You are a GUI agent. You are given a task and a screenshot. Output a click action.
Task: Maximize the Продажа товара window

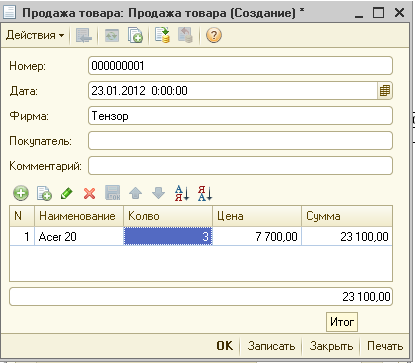(x=378, y=13)
